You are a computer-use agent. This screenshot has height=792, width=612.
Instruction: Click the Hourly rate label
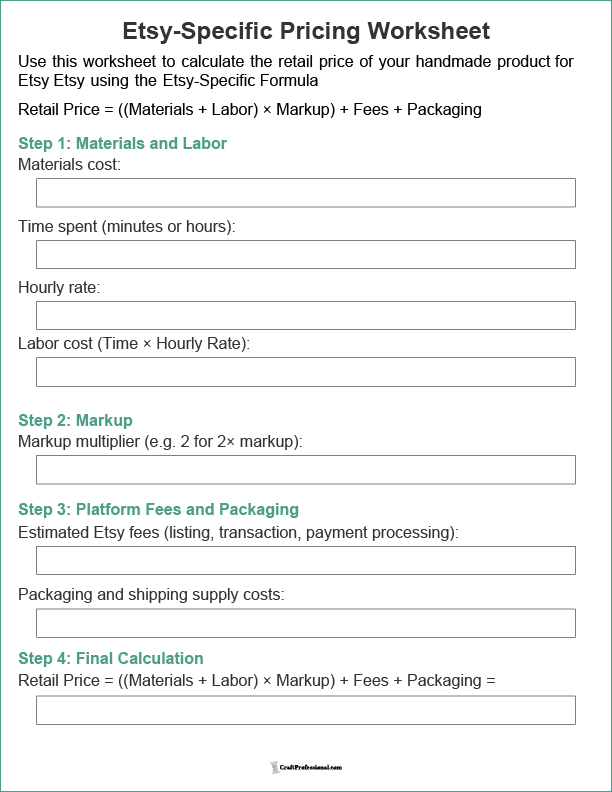[x=59, y=287]
